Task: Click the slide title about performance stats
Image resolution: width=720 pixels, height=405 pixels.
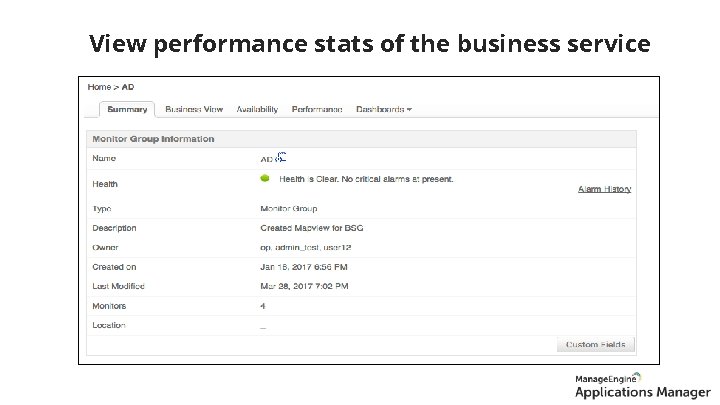Action: point(369,44)
